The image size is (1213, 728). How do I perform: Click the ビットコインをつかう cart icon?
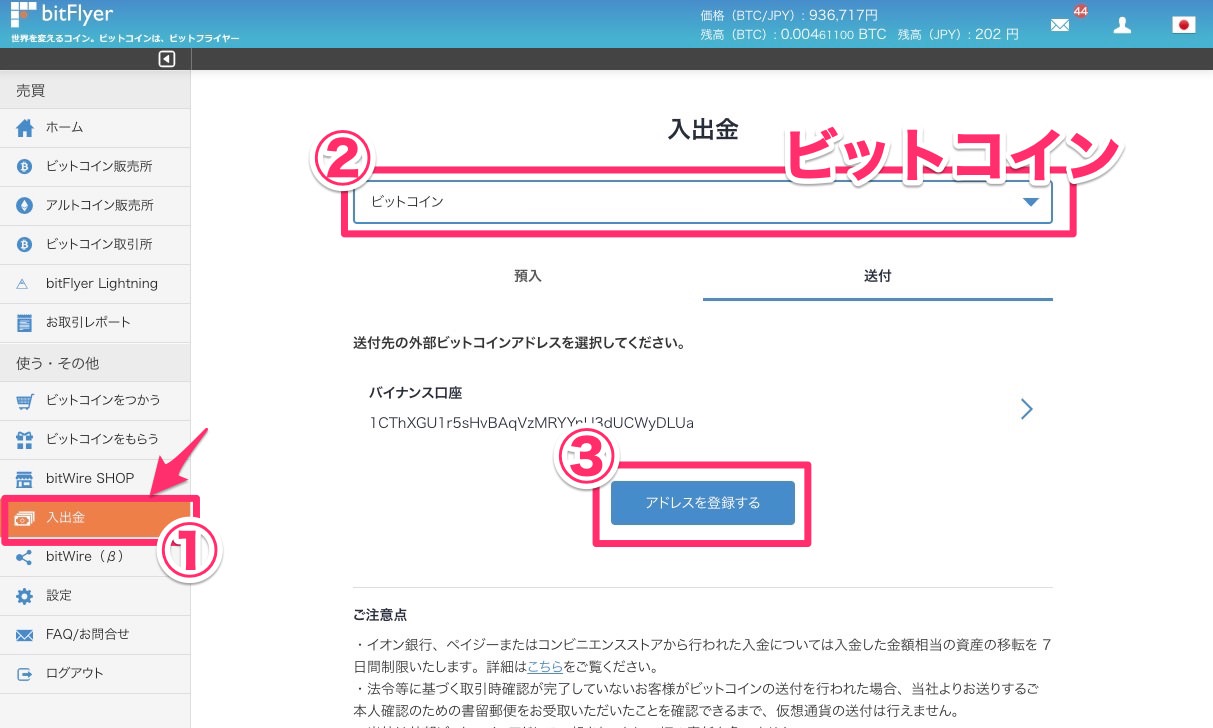coord(25,401)
